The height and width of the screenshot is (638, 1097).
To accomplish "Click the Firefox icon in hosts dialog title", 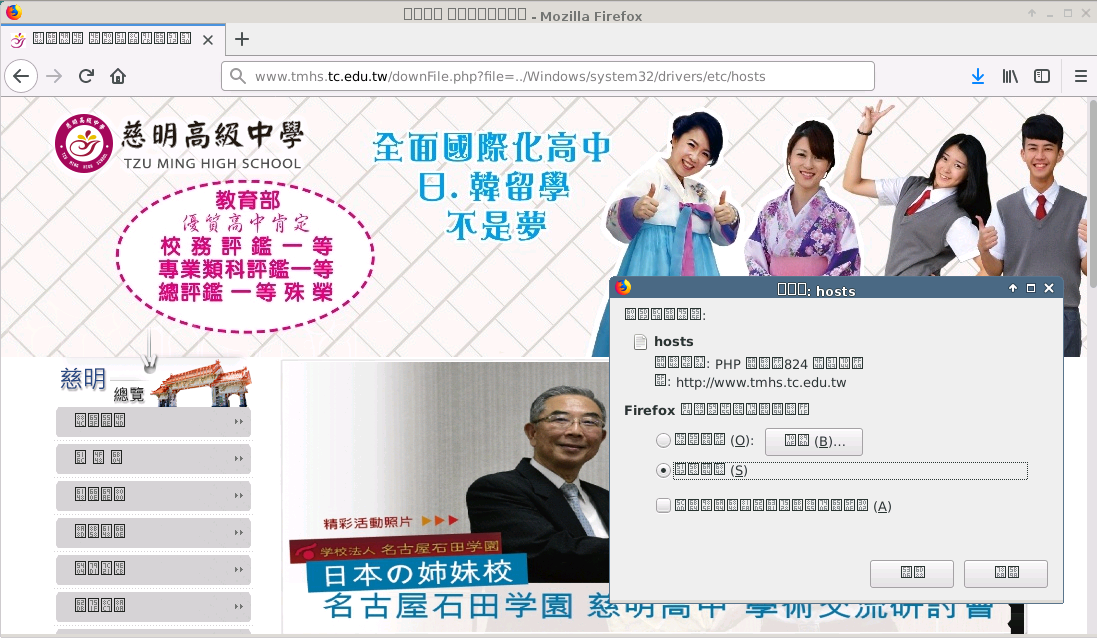I will [x=623, y=288].
